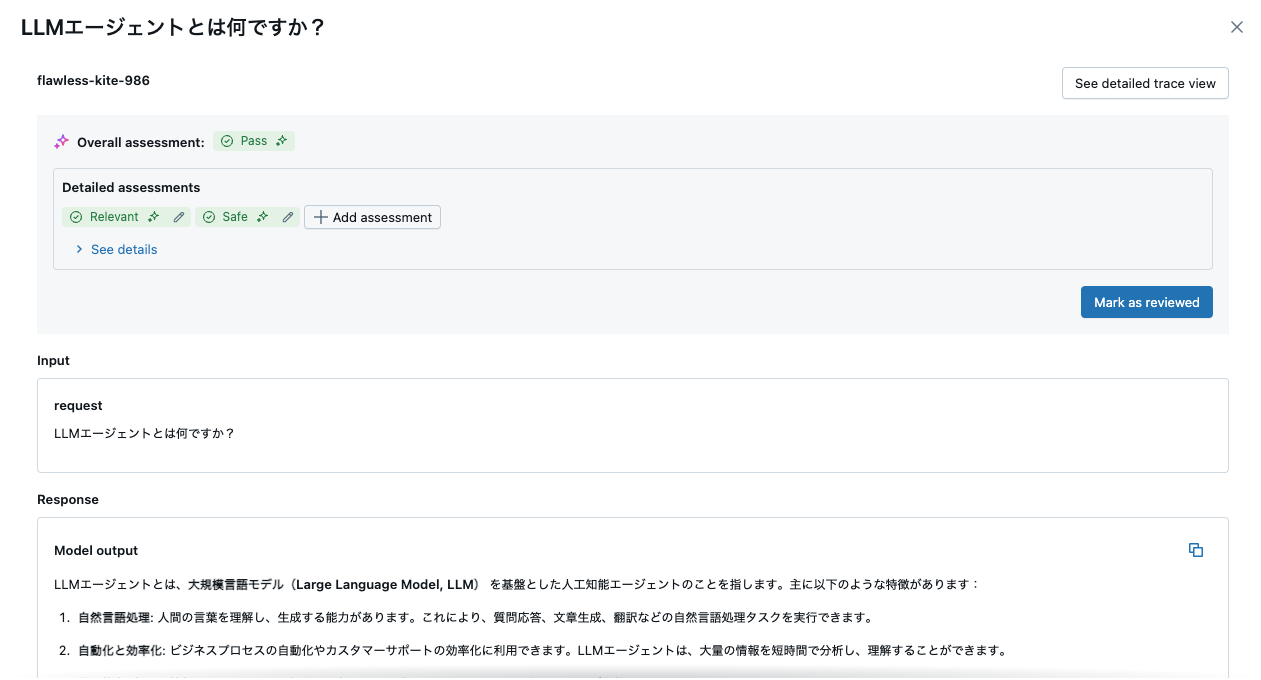The height and width of the screenshot is (680, 1261).
Task: Click the chevron next to See details
Action: [79, 249]
